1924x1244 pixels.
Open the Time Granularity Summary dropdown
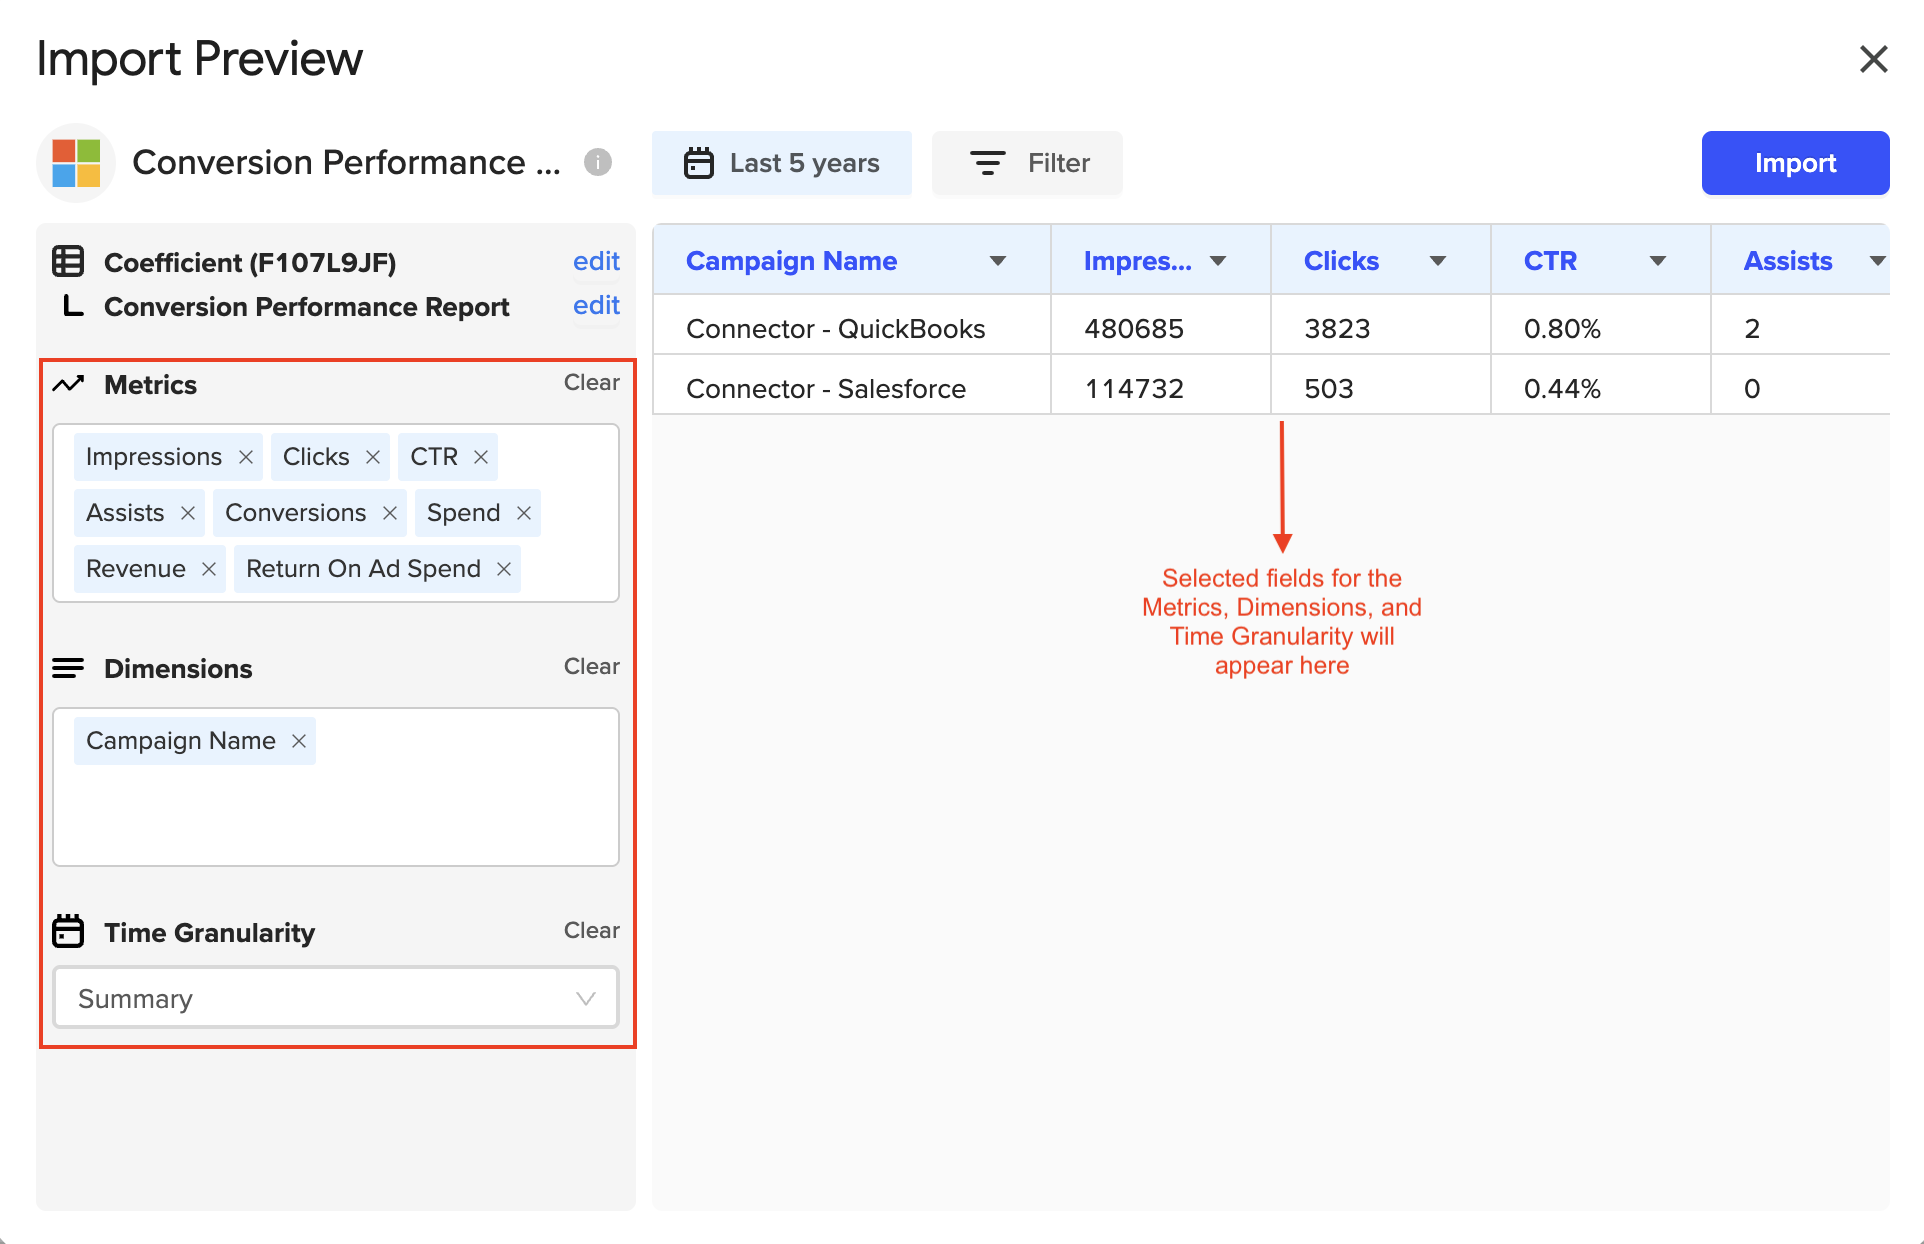coord(336,998)
